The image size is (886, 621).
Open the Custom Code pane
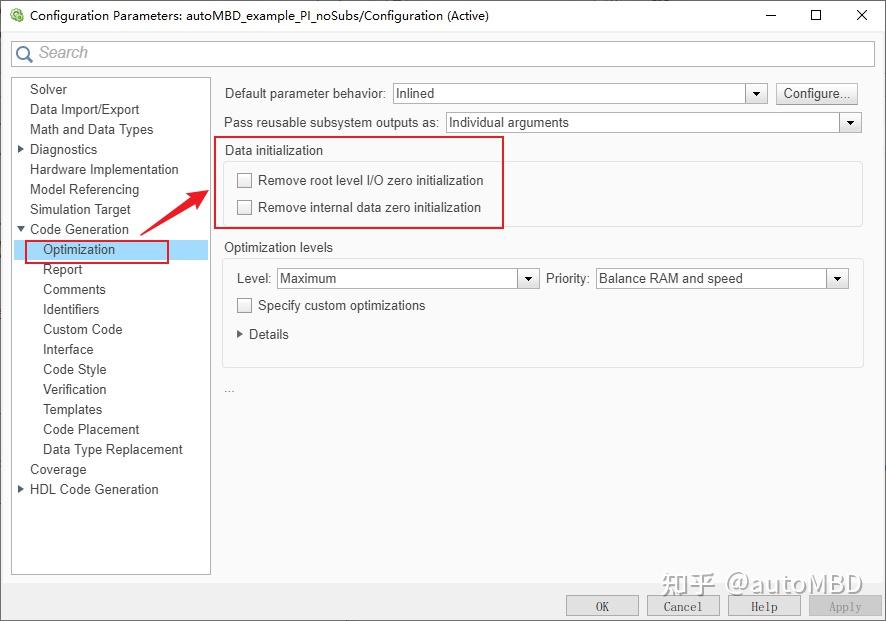pos(83,329)
